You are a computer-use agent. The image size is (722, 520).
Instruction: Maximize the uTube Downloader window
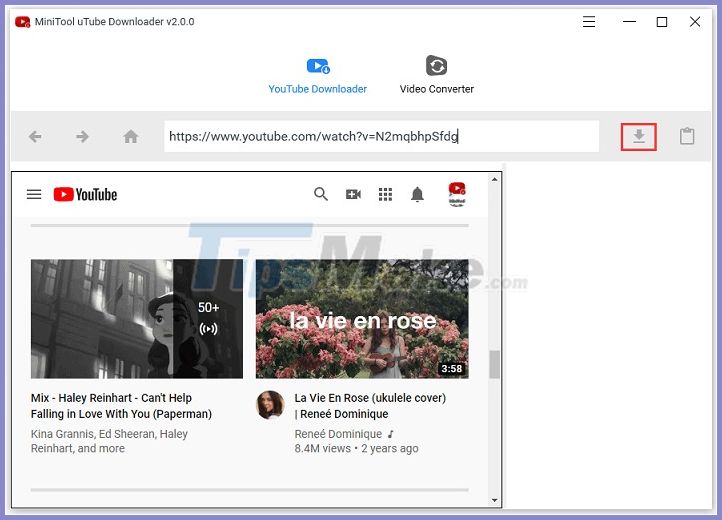click(662, 22)
